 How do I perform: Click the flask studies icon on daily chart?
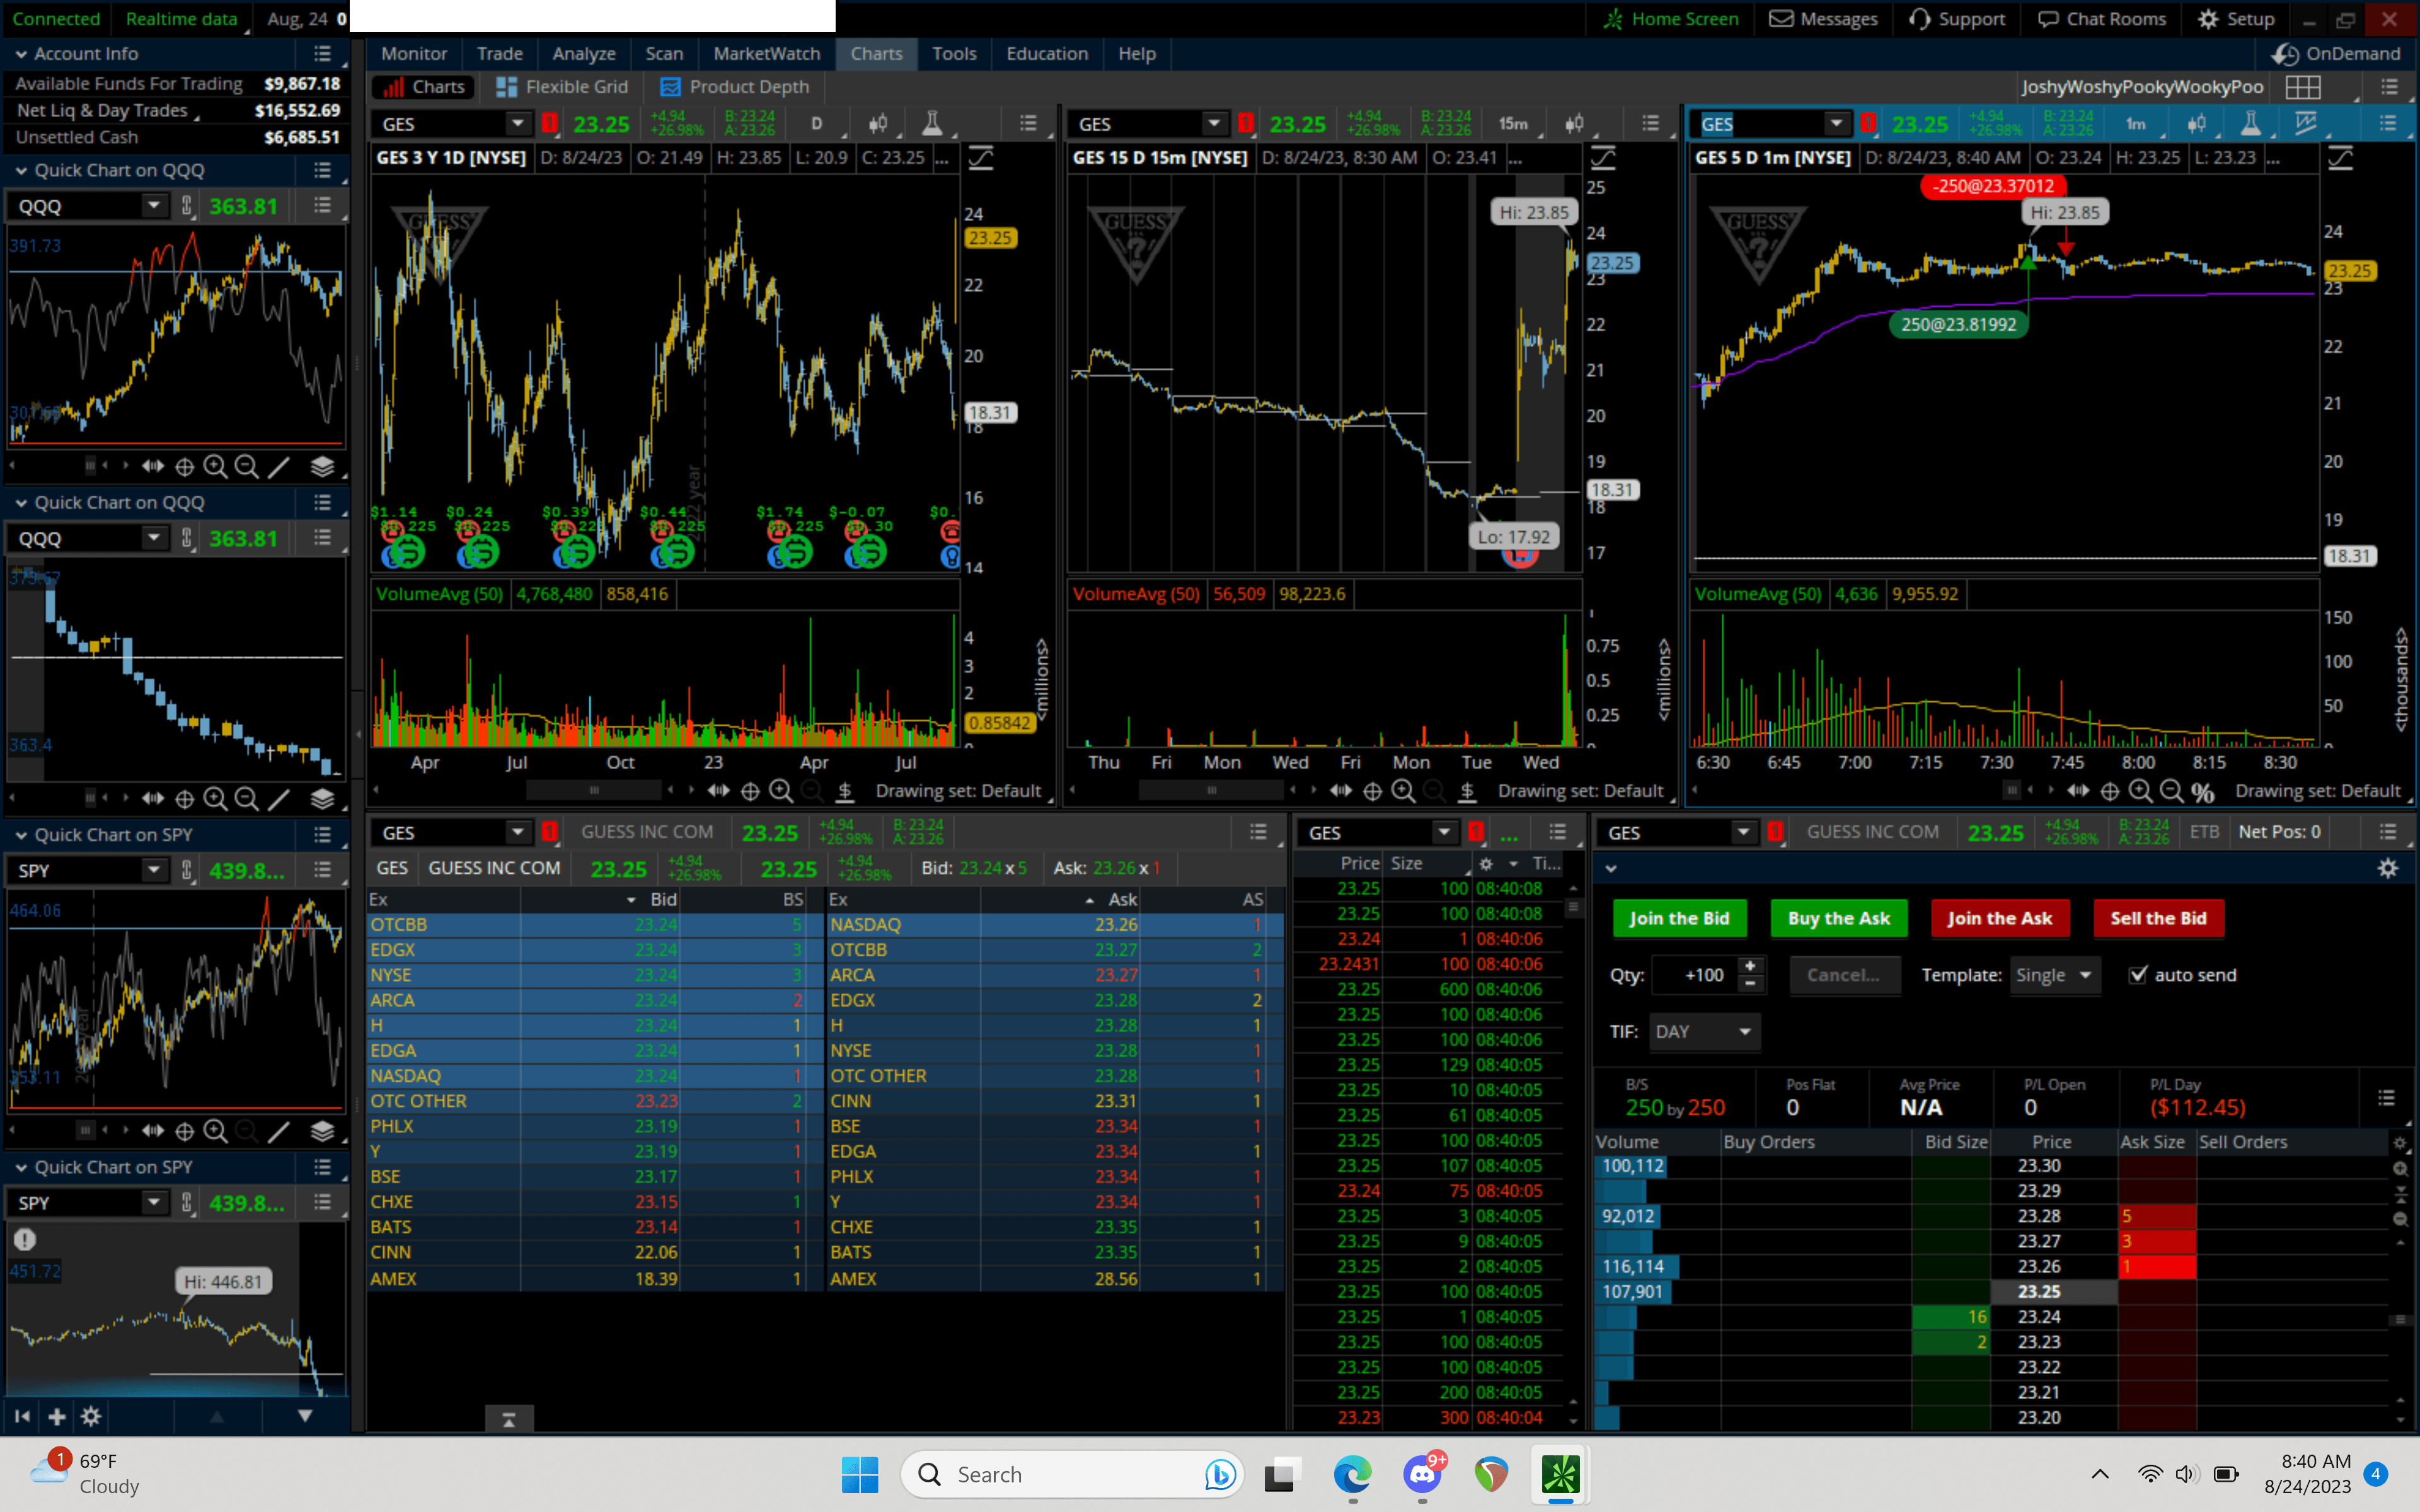click(x=931, y=123)
